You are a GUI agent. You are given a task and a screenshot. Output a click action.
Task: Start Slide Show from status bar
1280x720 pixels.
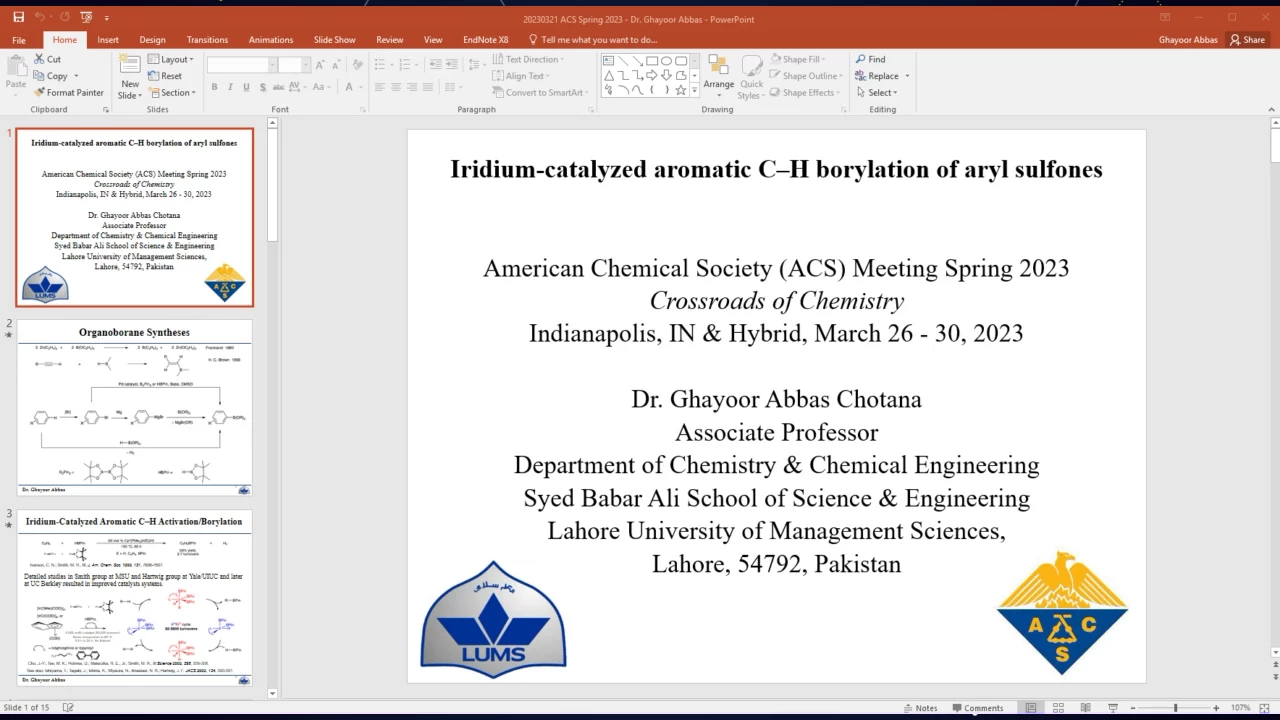[x=1112, y=708]
